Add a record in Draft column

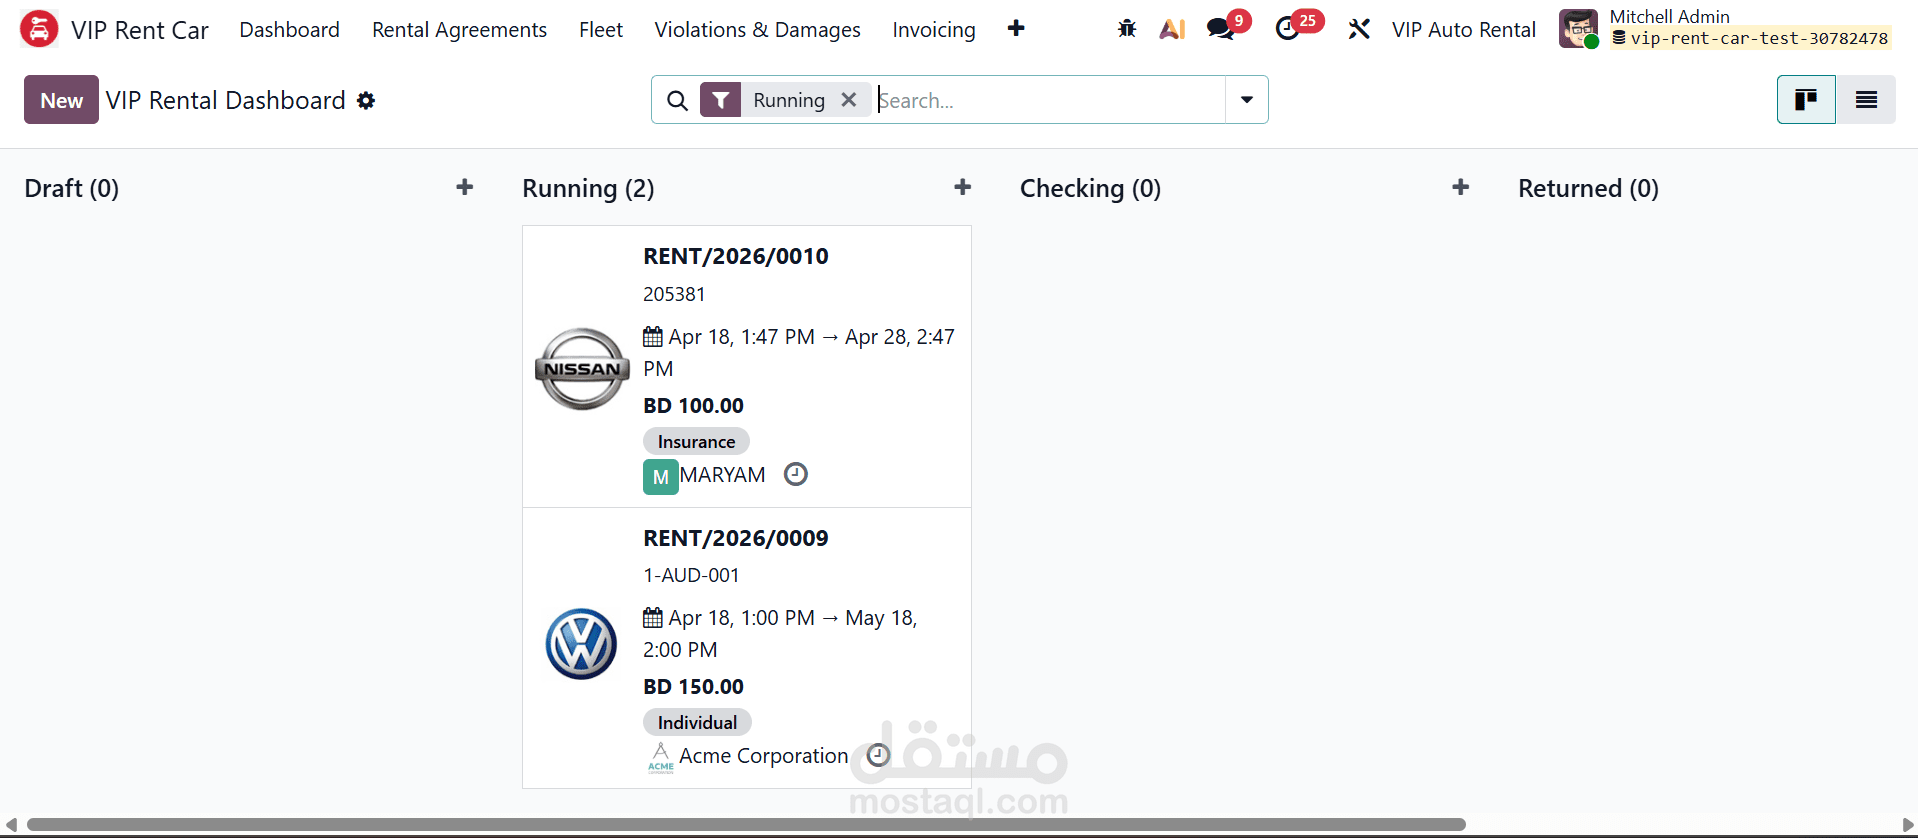tap(464, 187)
